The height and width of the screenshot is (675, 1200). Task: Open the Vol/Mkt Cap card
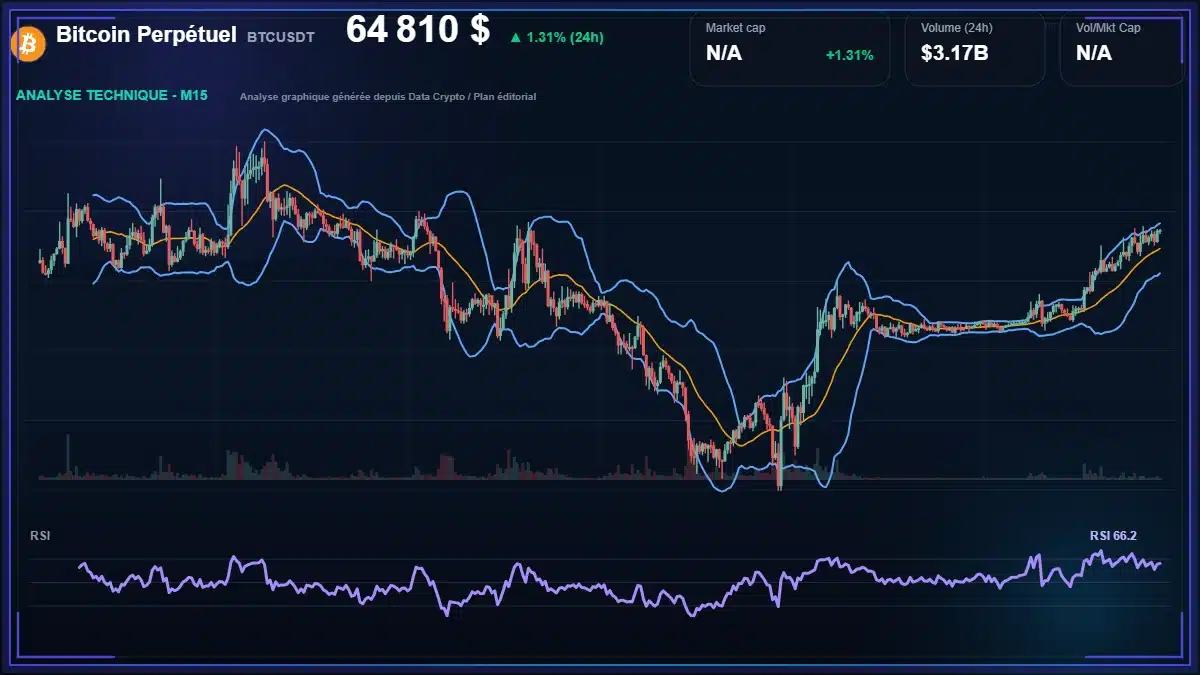[1122, 48]
